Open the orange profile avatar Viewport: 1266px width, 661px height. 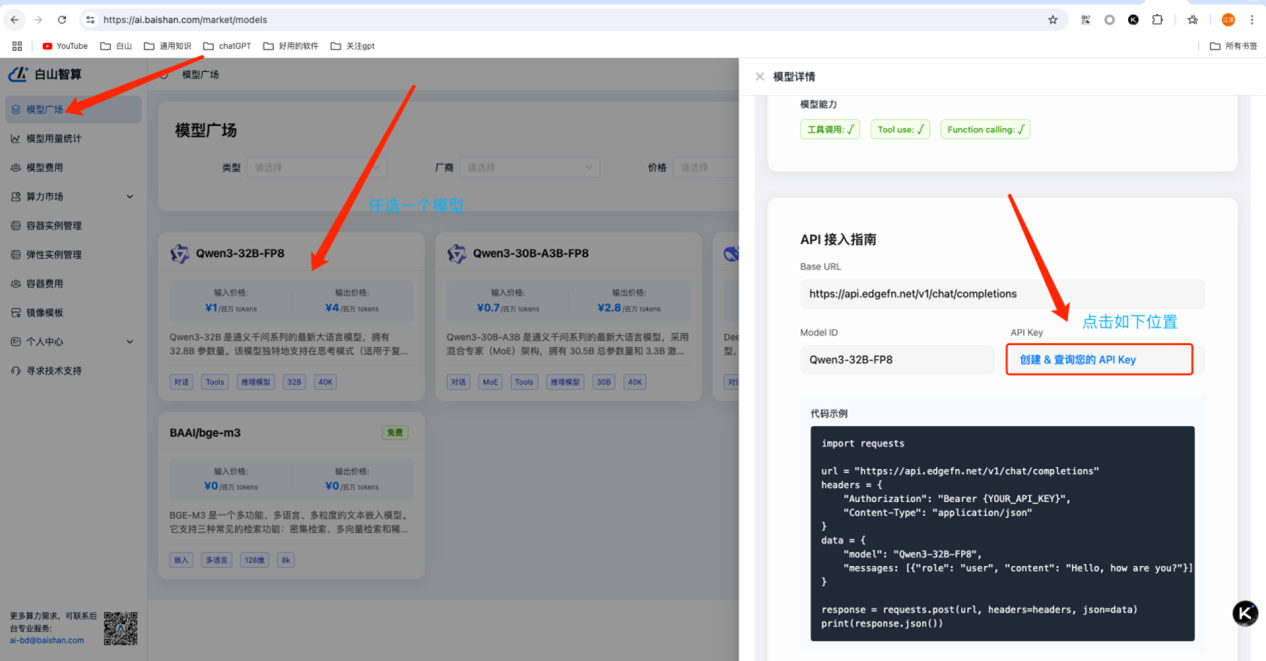[1228, 20]
